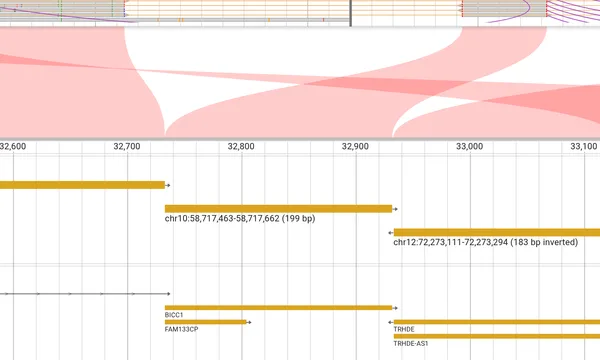Click the BICC1 gene label
Screen dimensions: 600x360
[x=174, y=315]
